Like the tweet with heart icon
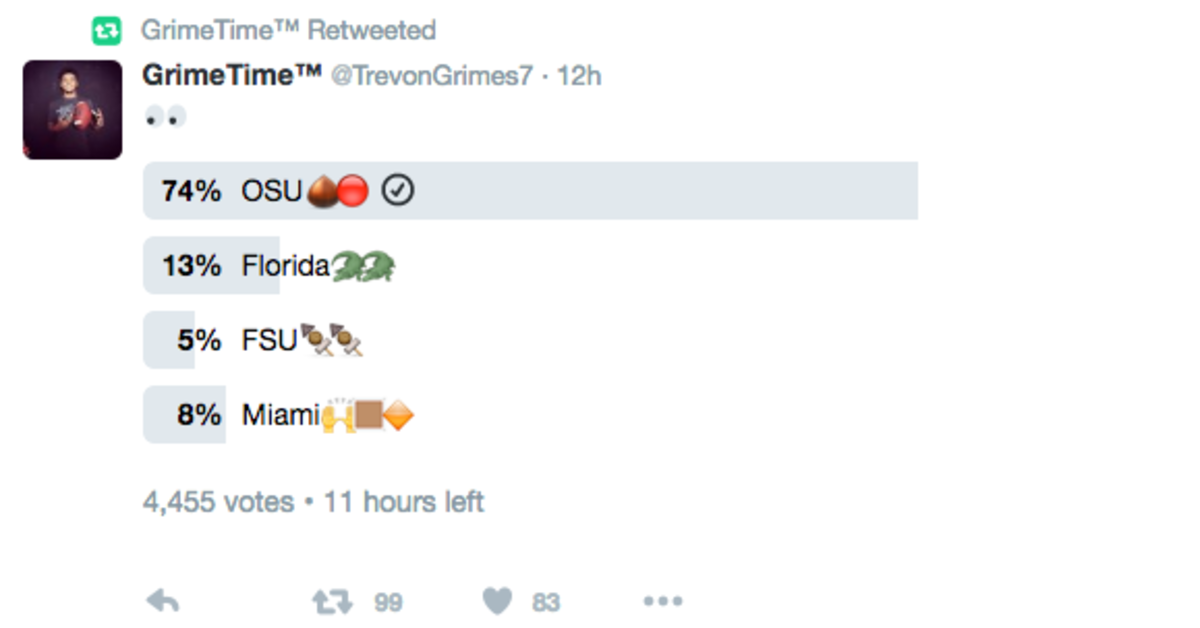Viewport: 1200px width, 628px height. tap(497, 601)
